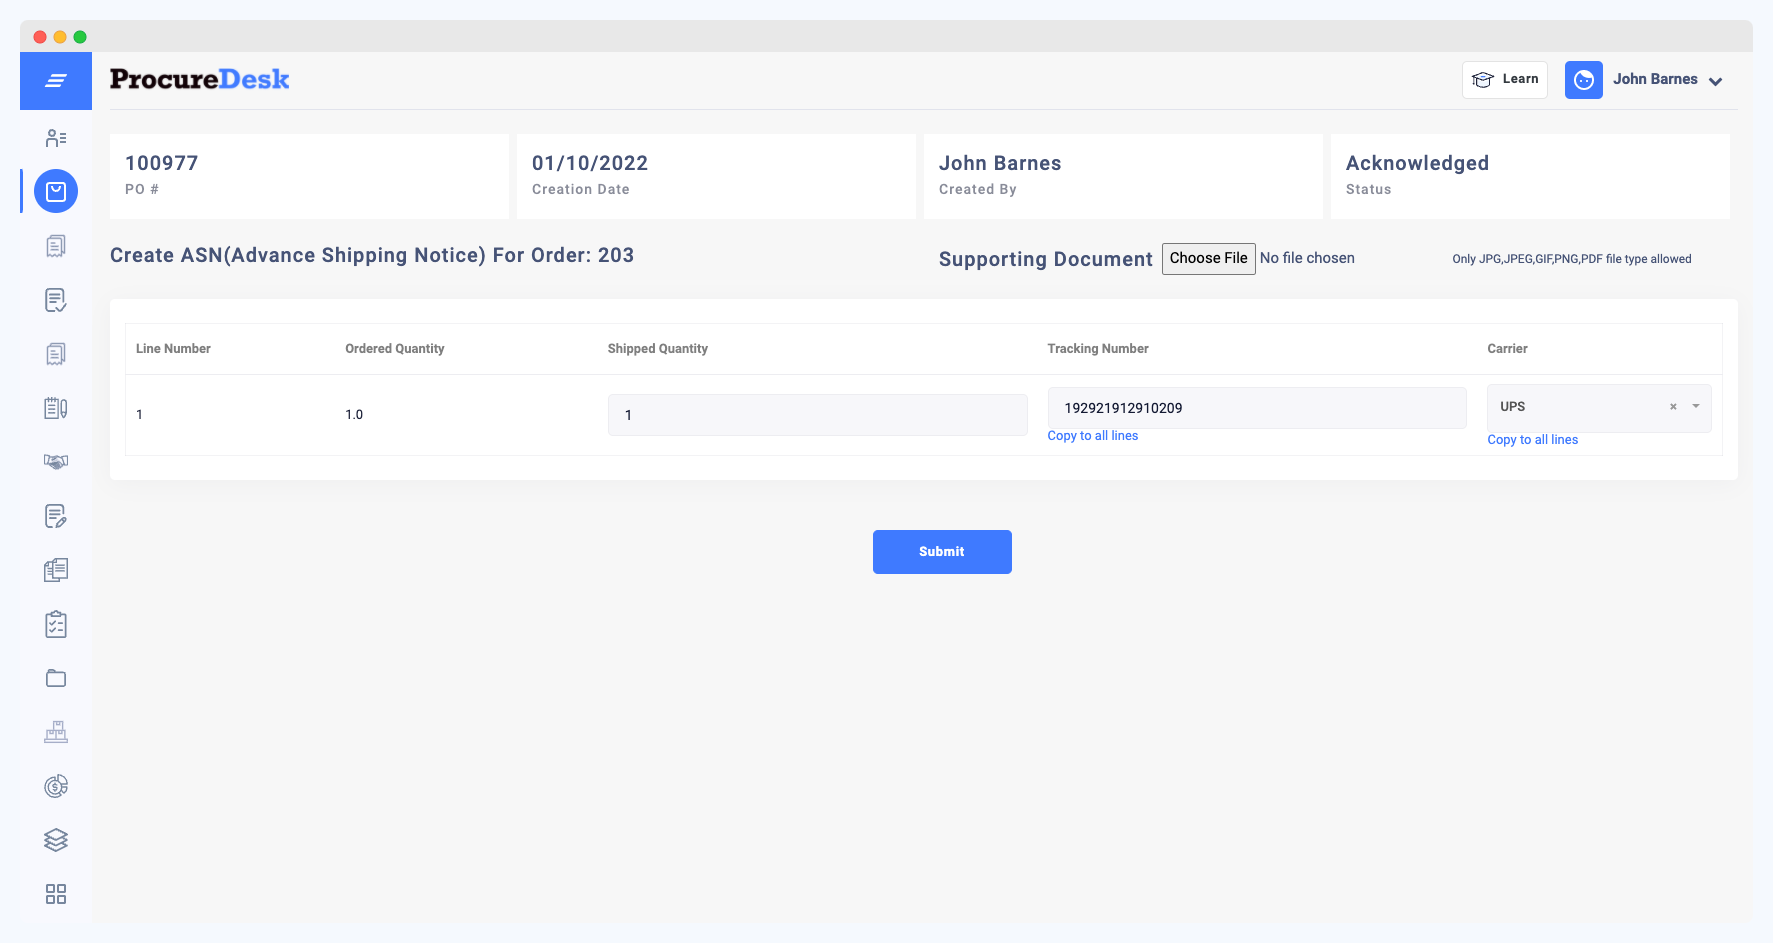
Task: Click Copy to all lines under tracking number
Action: click(x=1092, y=435)
